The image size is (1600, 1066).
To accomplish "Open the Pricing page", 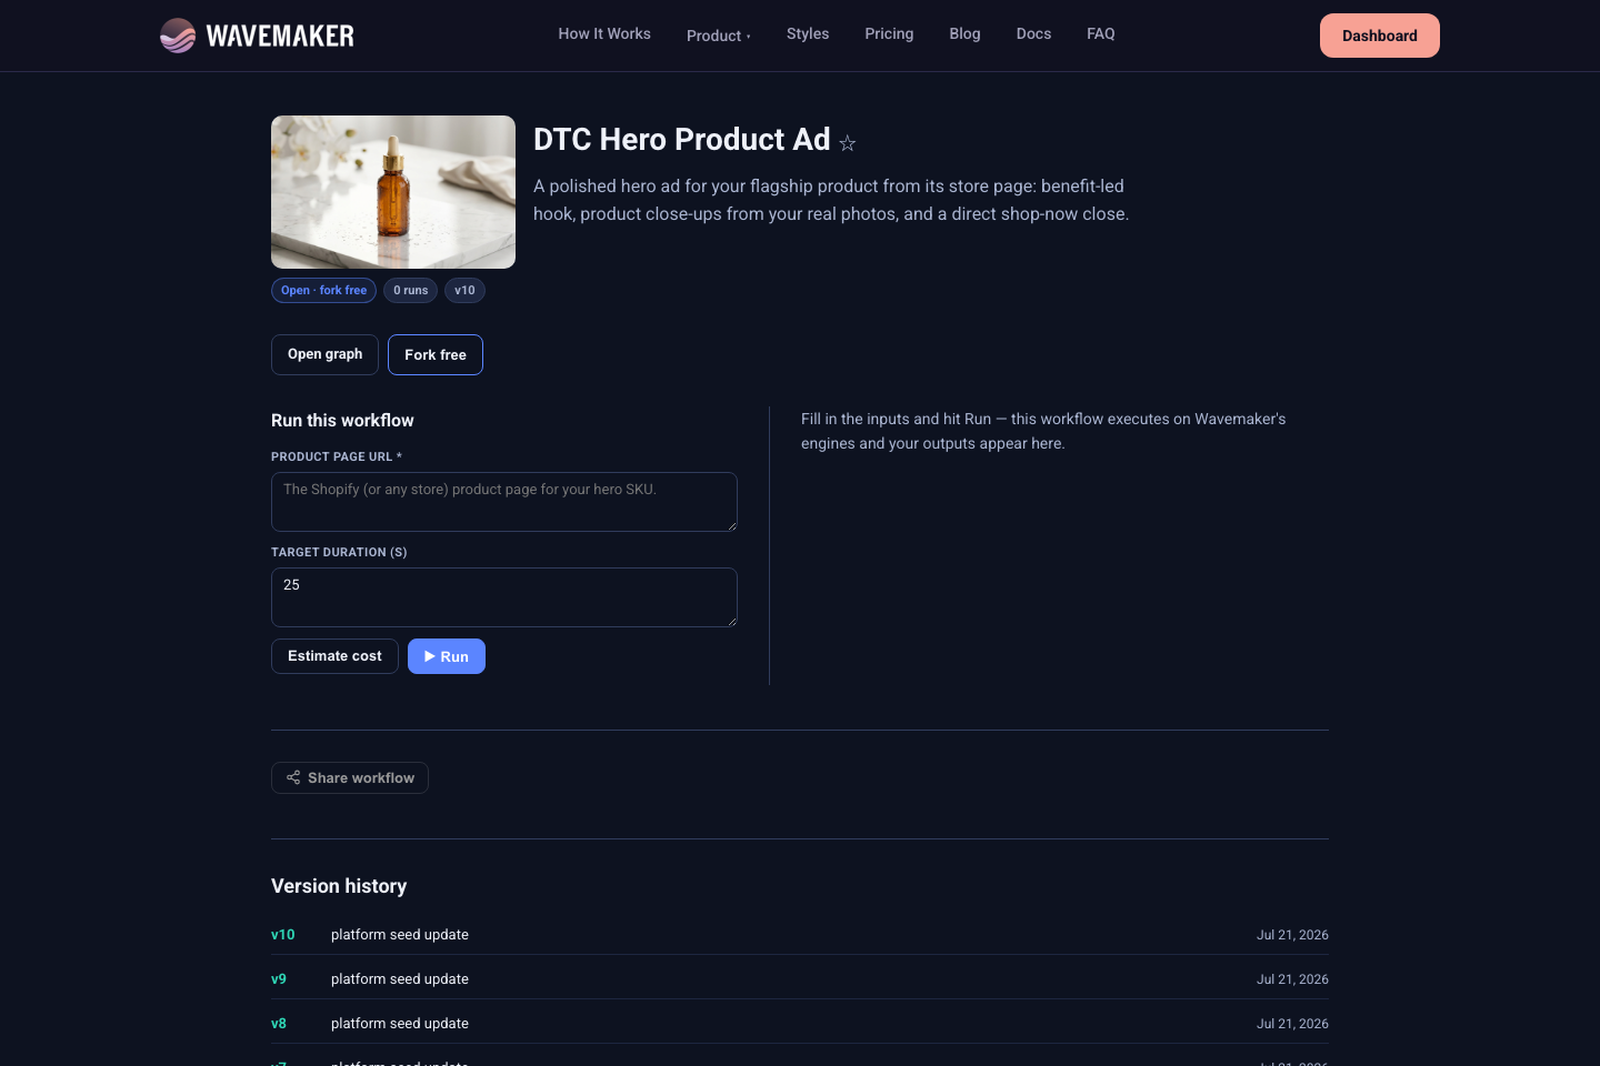I will [x=889, y=34].
